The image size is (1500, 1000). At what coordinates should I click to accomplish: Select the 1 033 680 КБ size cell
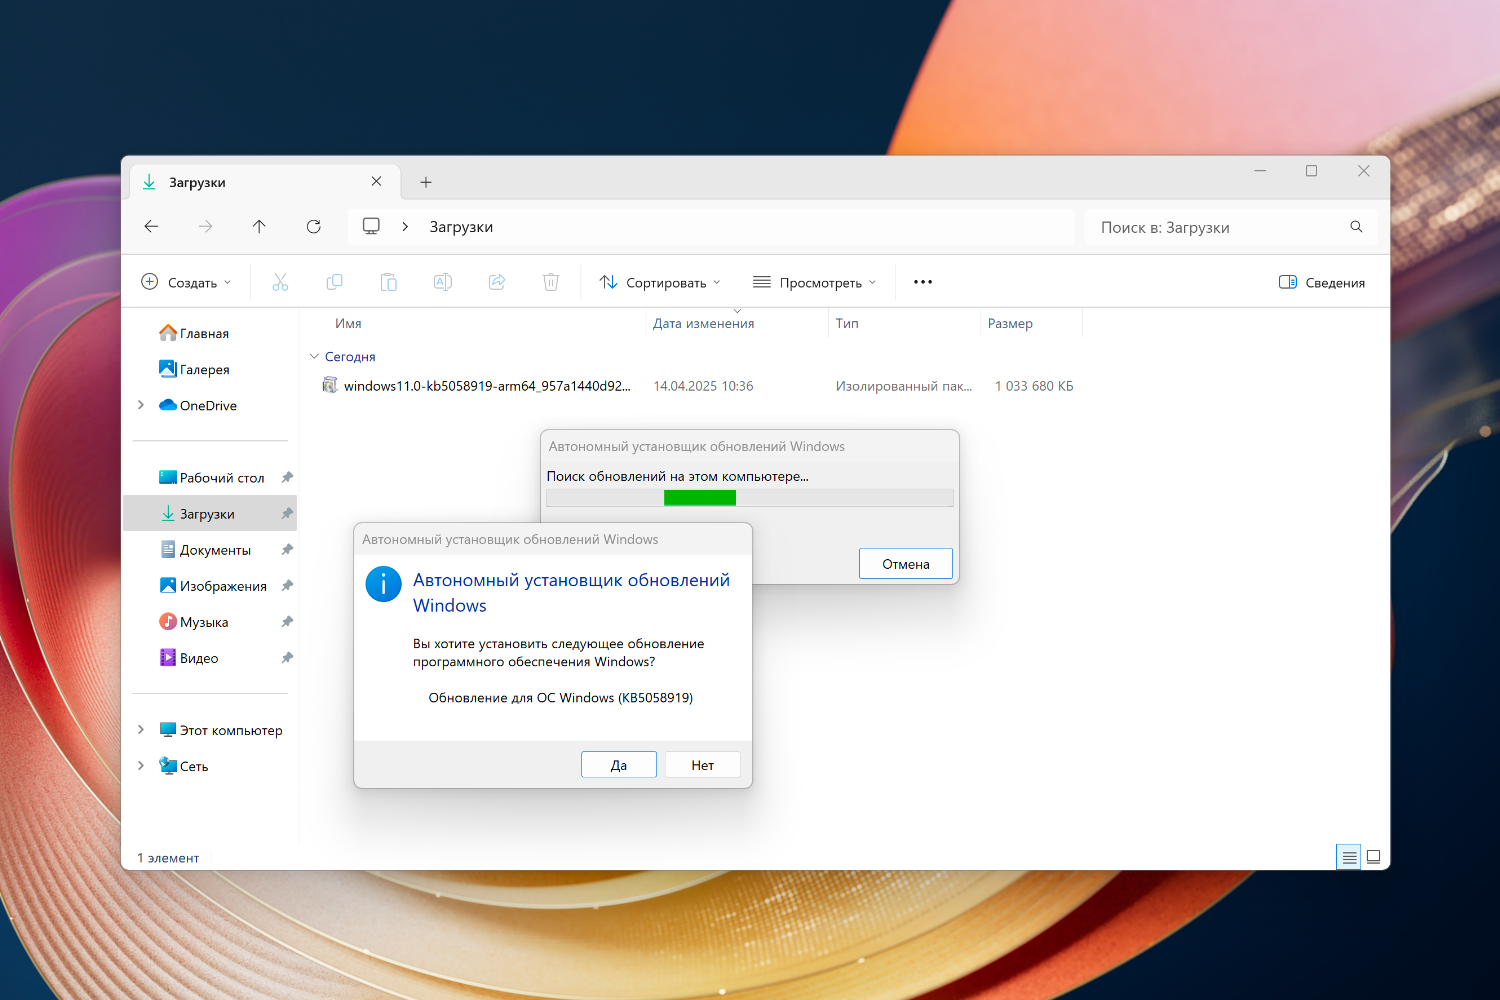click(1034, 386)
